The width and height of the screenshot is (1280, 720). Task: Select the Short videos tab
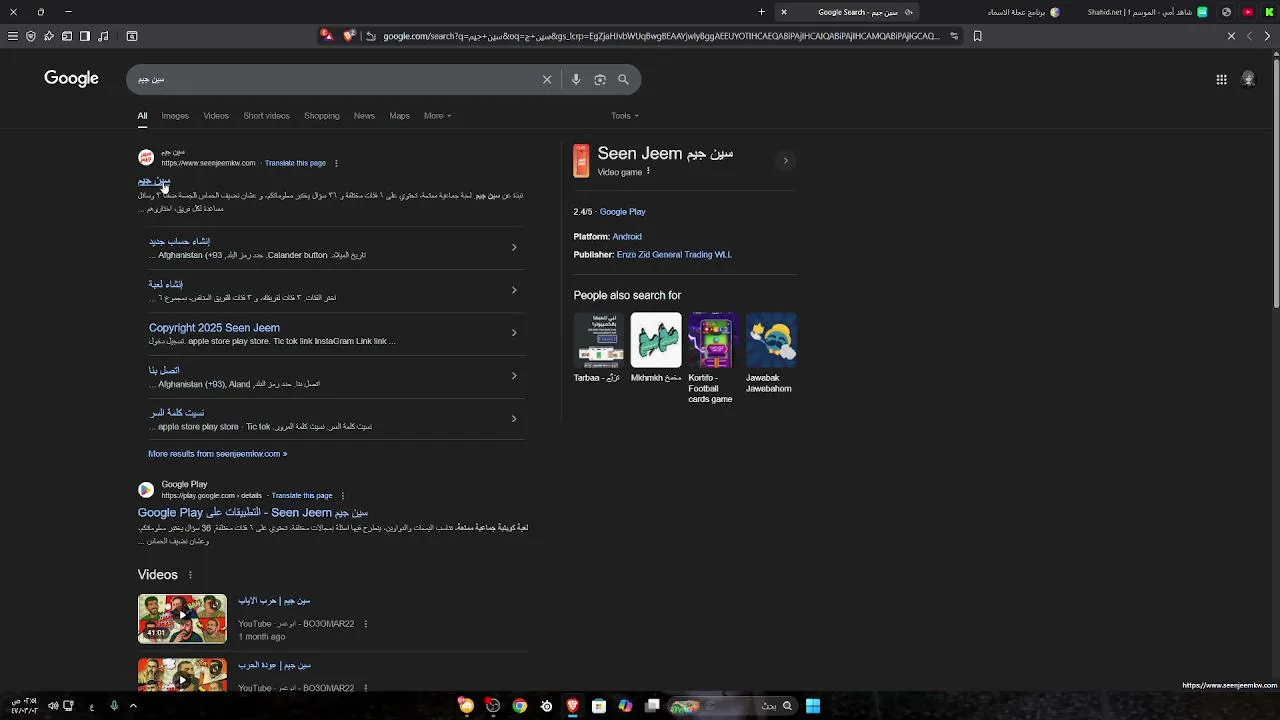coord(266,116)
